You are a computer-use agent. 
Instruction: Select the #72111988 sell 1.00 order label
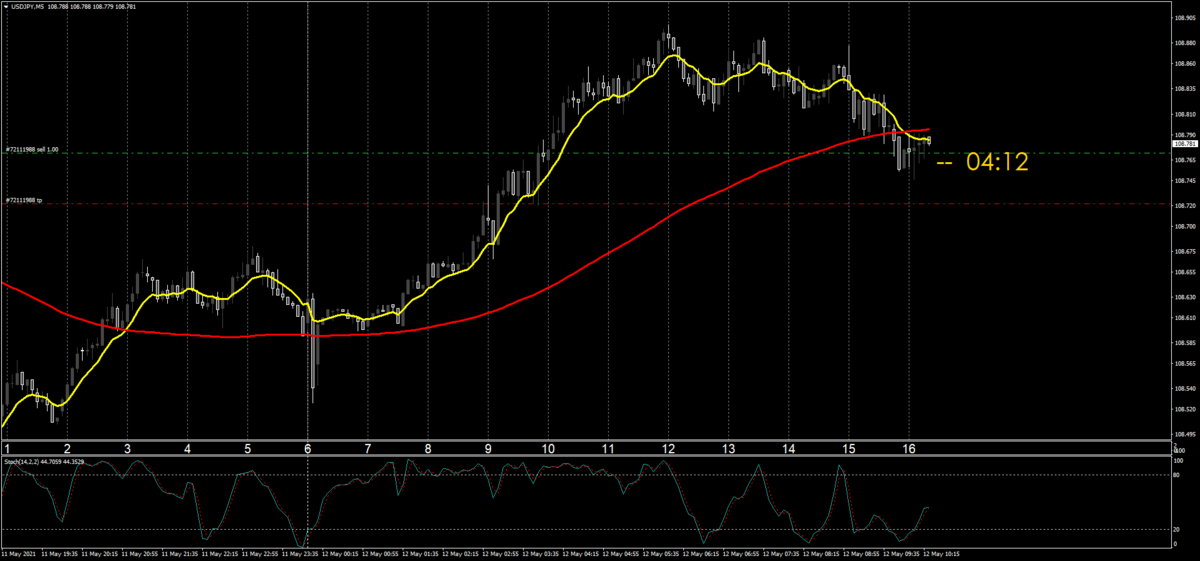click(32, 149)
